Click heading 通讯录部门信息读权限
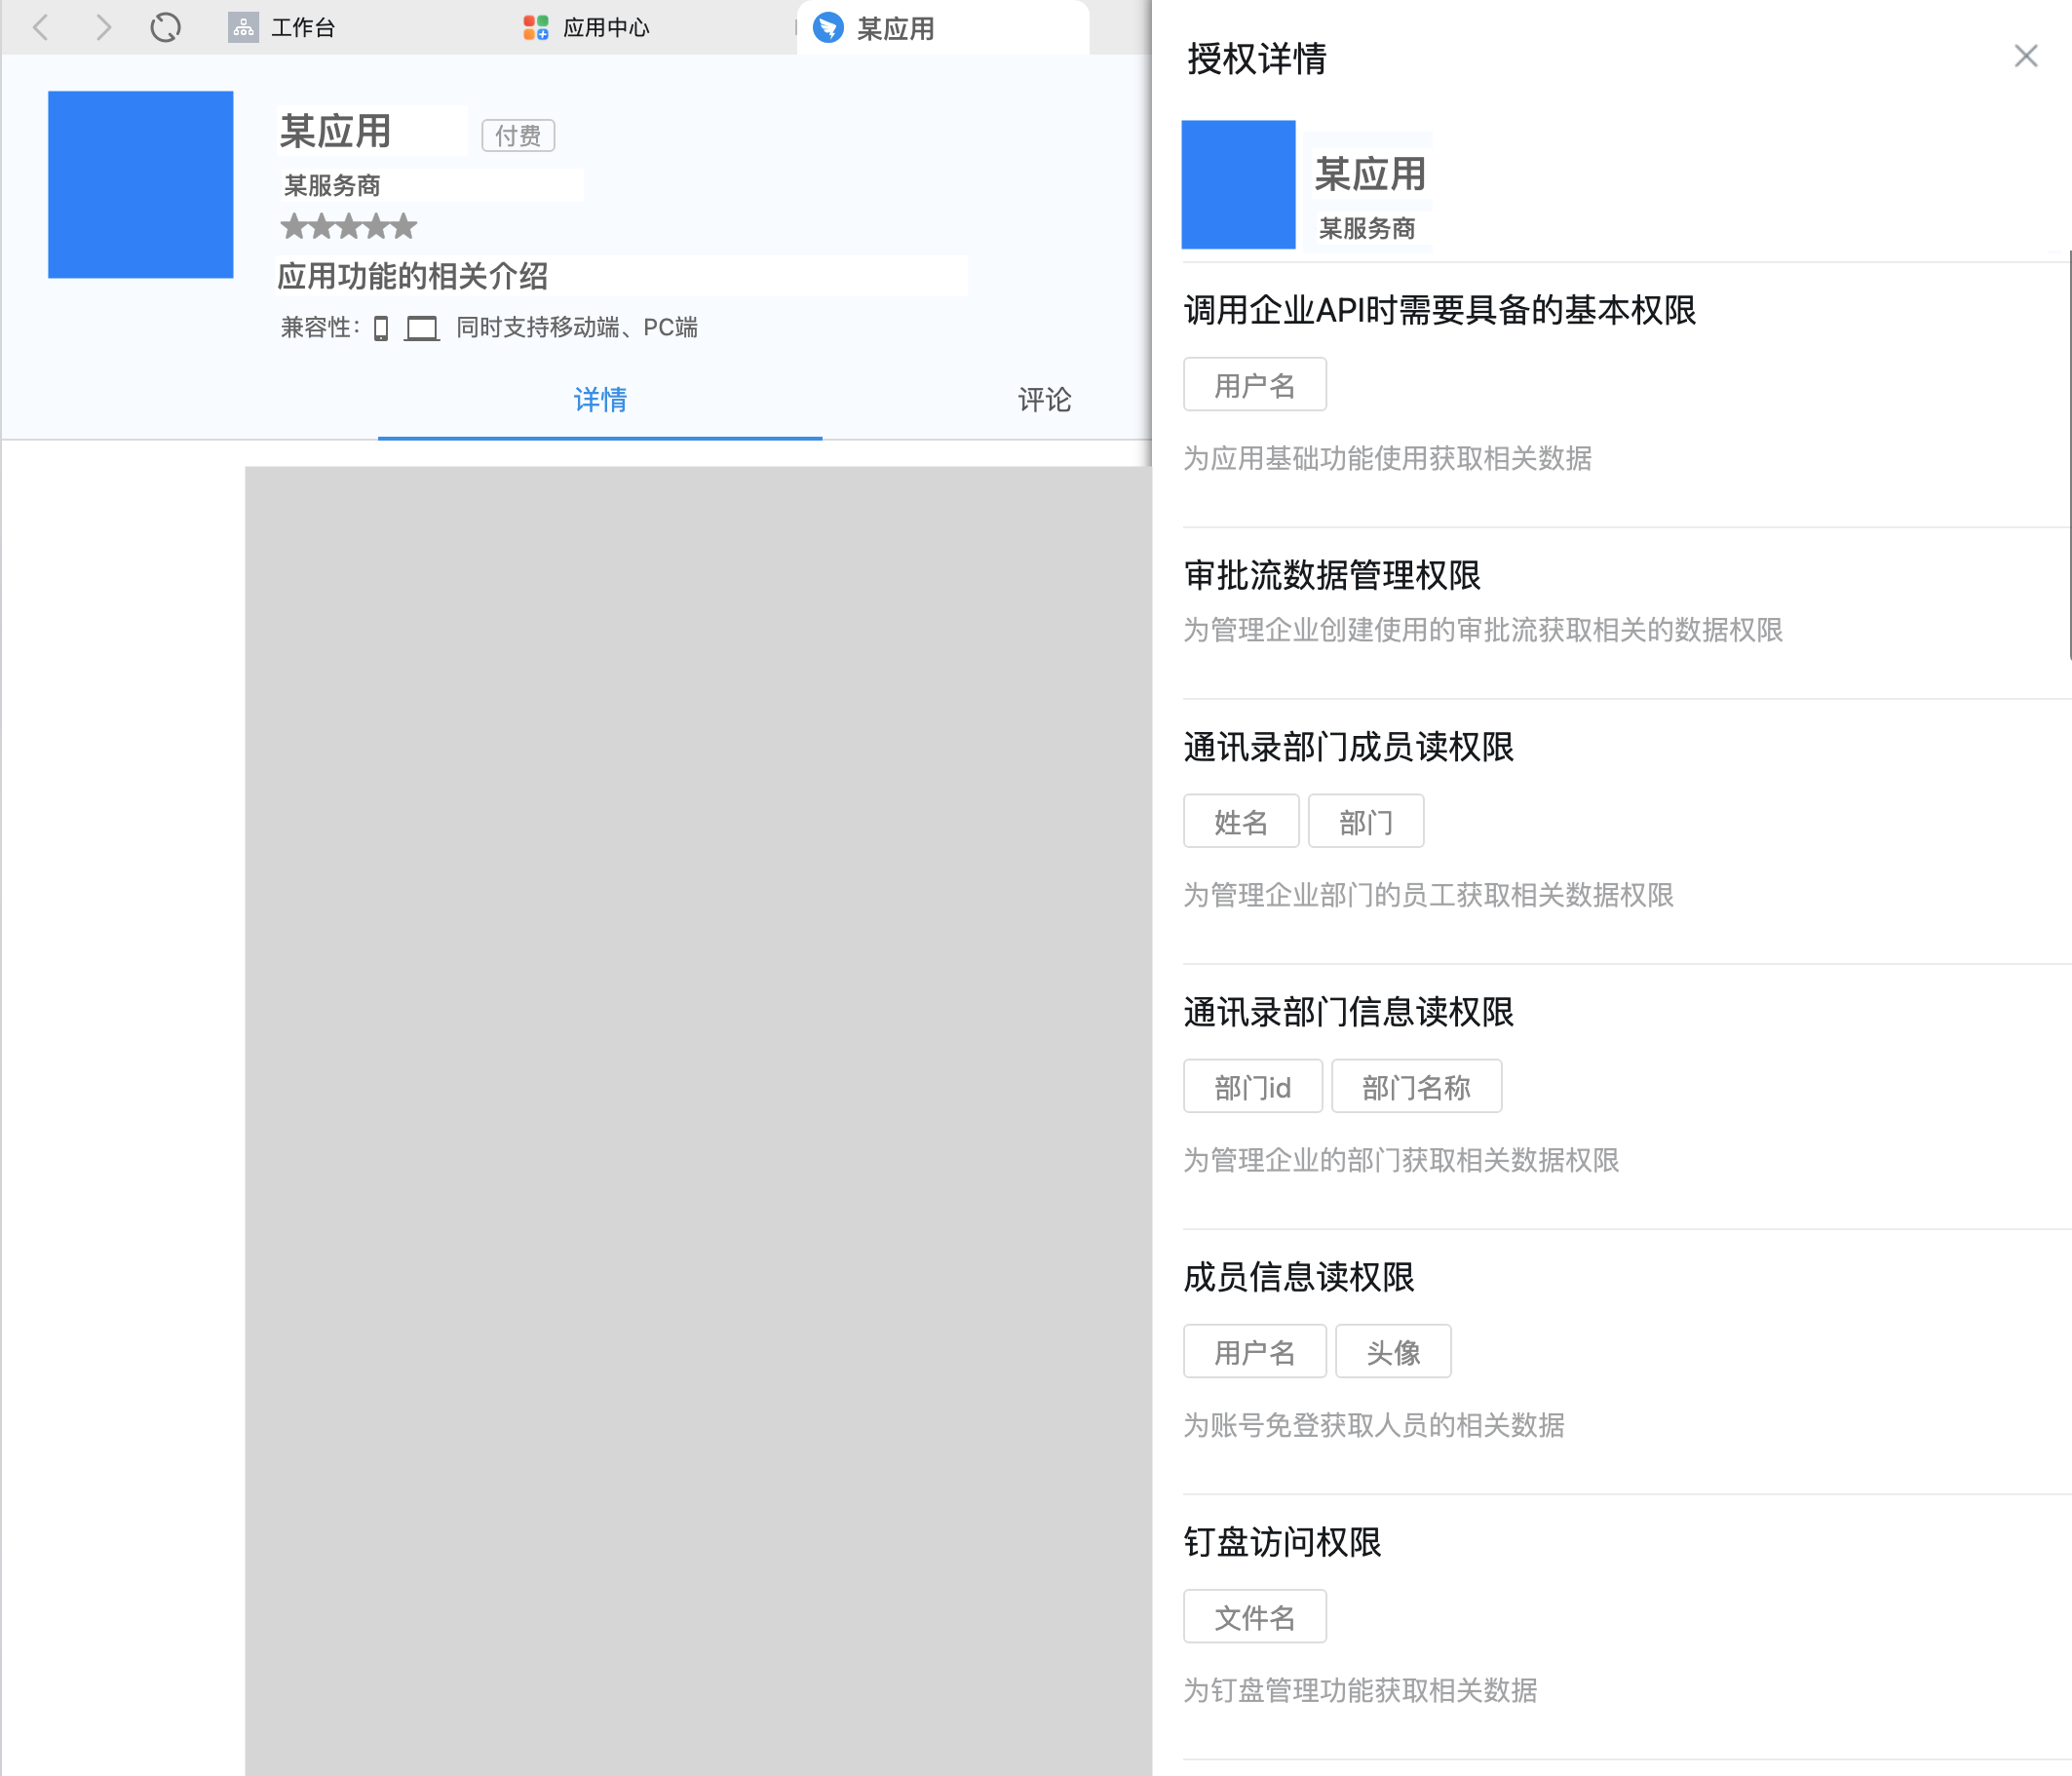The width and height of the screenshot is (2072, 1776). point(1349,1012)
